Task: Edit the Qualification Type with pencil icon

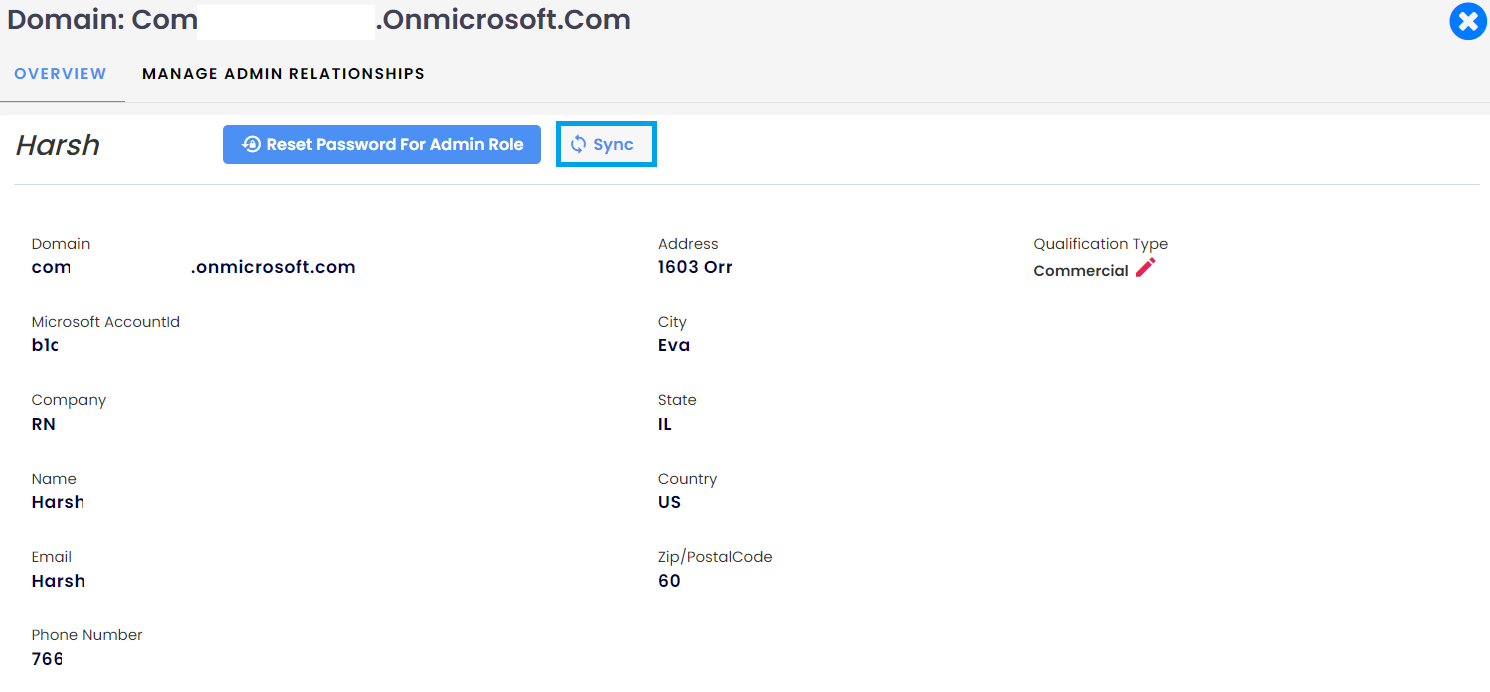Action: pyautogui.click(x=1145, y=268)
